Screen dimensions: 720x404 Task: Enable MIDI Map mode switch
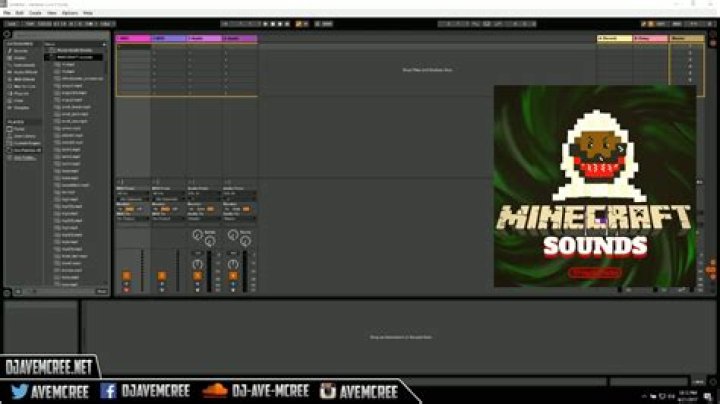677,24
